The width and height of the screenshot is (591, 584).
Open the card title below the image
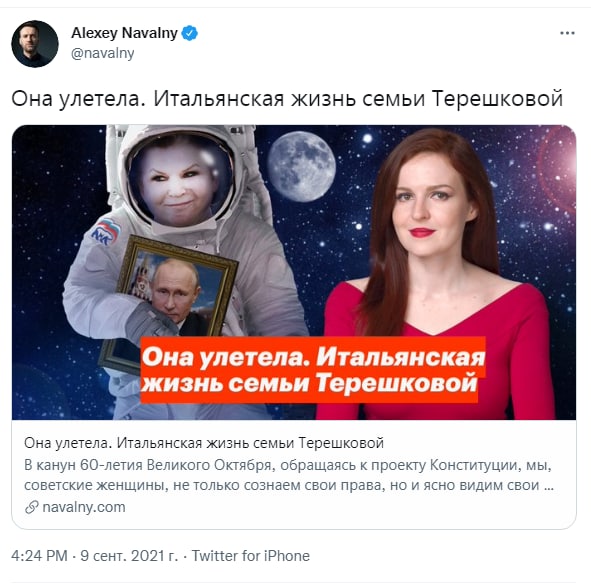[x=204, y=443]
